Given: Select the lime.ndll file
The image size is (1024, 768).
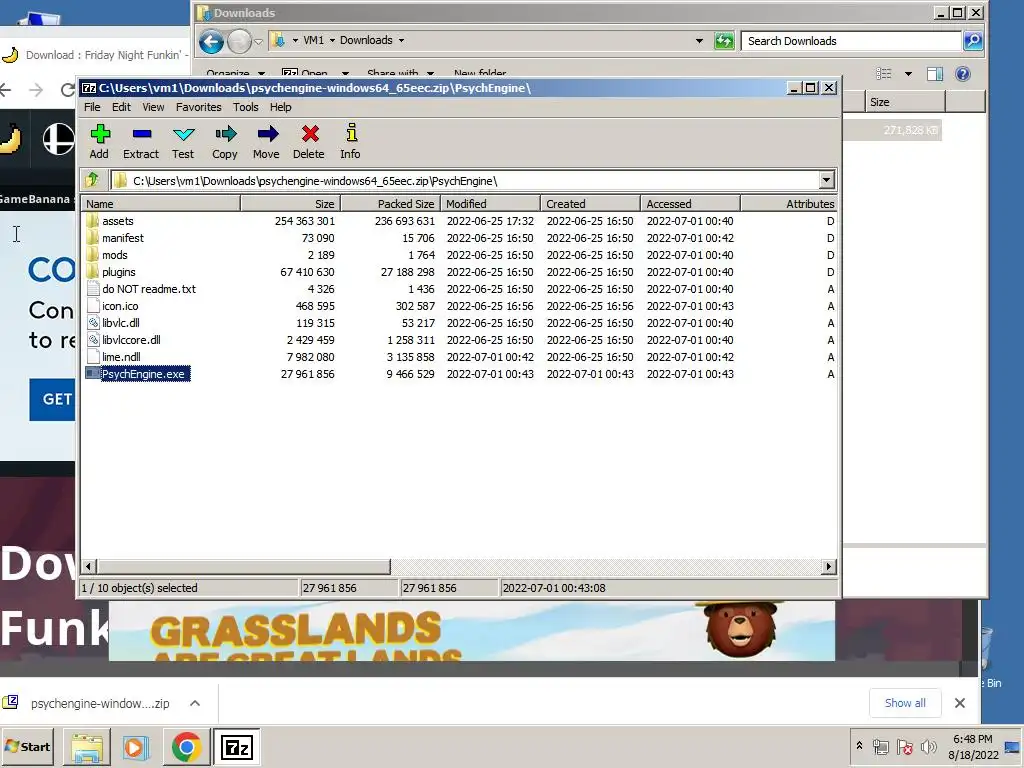Looking at the screenshot, I should pos(121,357).
